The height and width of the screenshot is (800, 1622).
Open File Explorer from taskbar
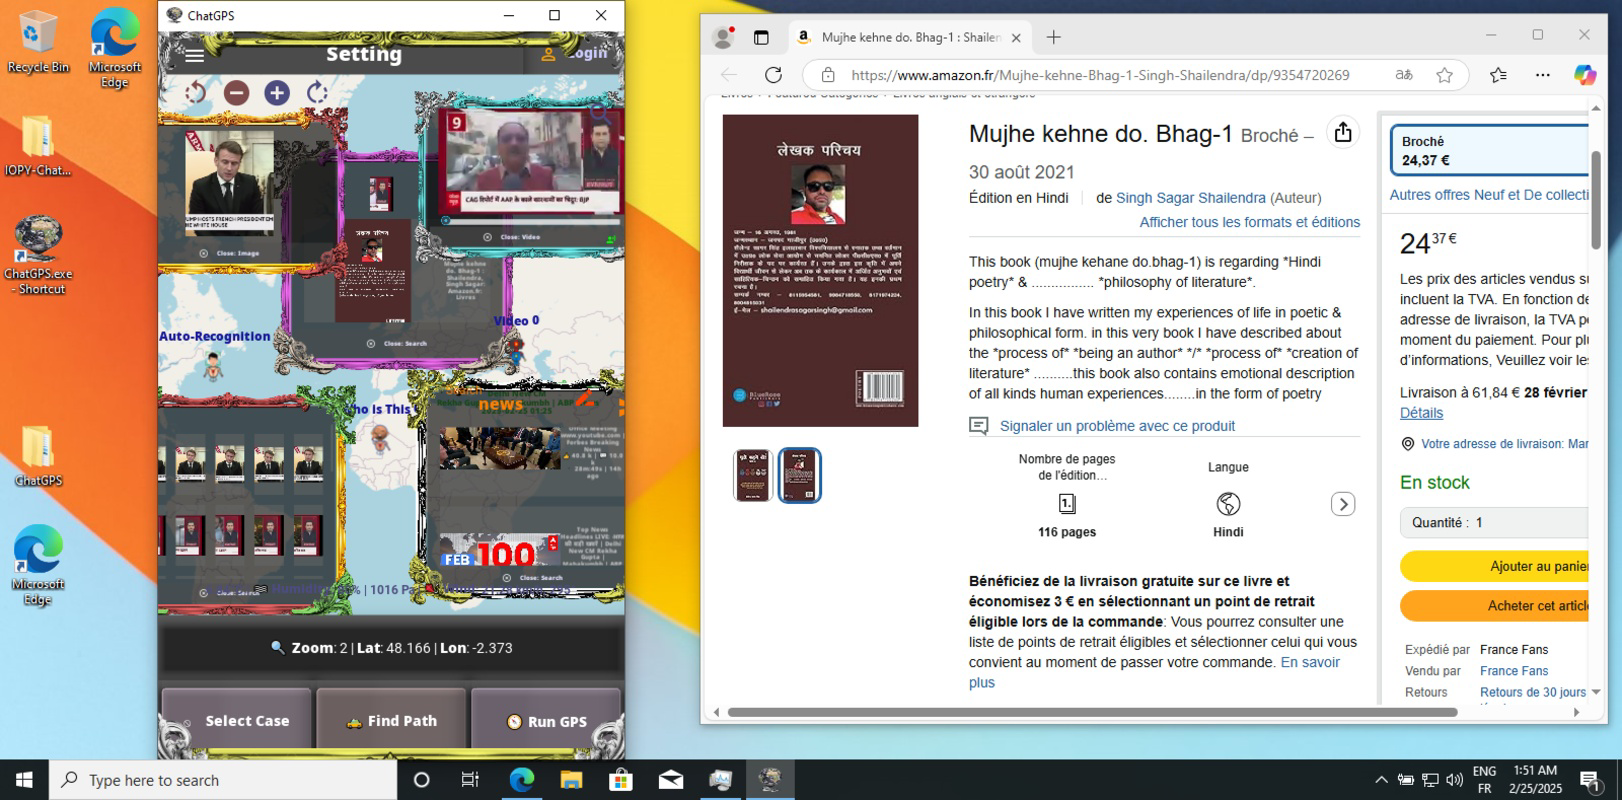[x=571, y=780]
